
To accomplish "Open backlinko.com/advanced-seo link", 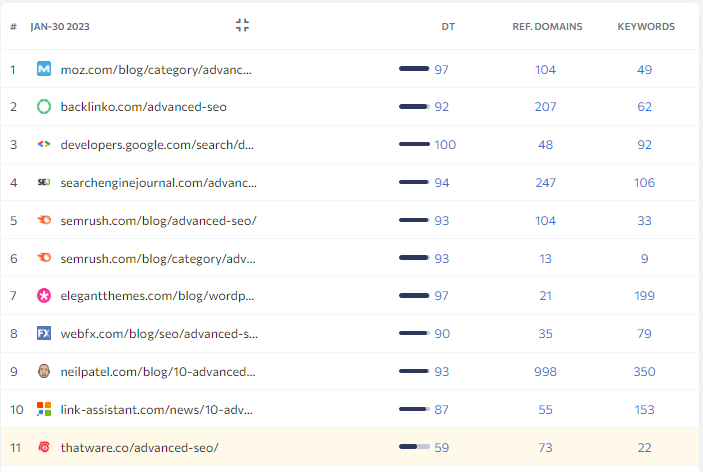I will click(x=143, y=107).
